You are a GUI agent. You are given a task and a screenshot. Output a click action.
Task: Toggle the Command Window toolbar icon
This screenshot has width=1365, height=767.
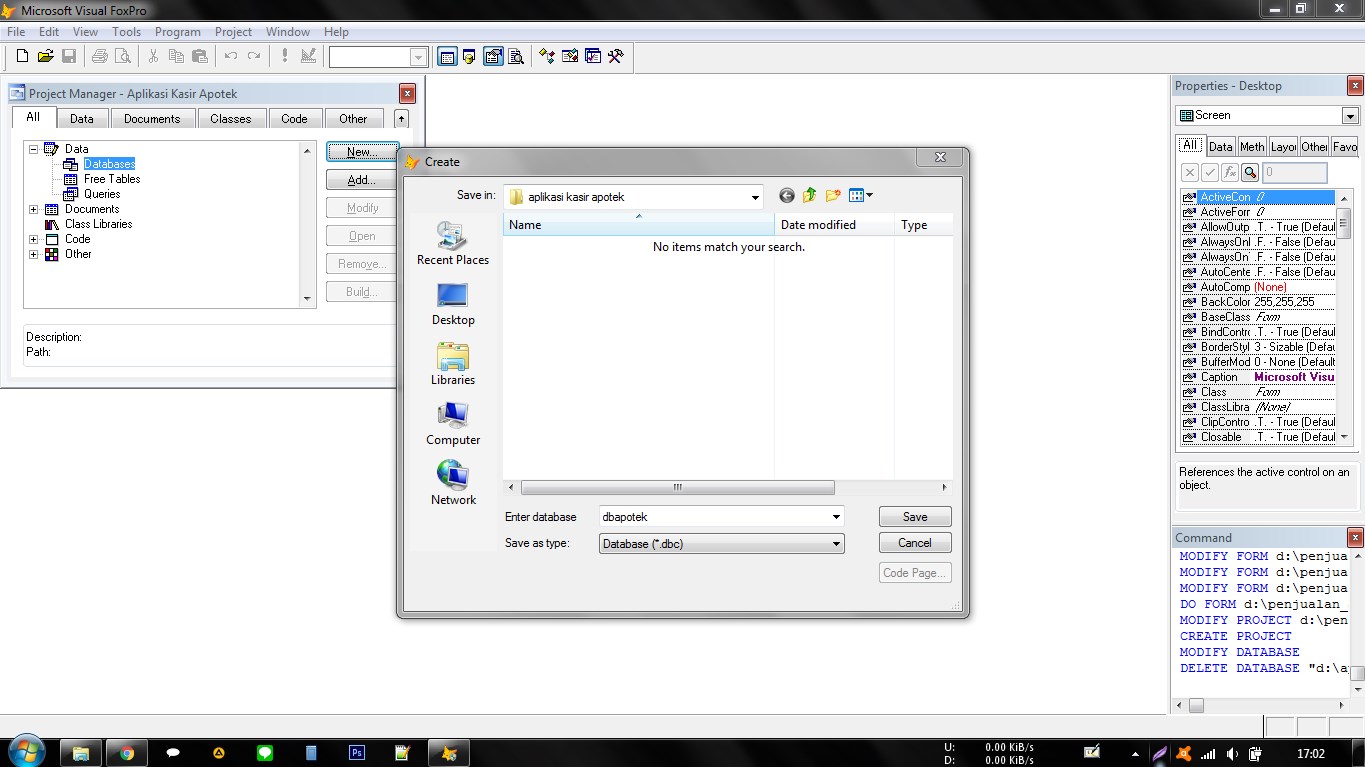pos(447,56)
